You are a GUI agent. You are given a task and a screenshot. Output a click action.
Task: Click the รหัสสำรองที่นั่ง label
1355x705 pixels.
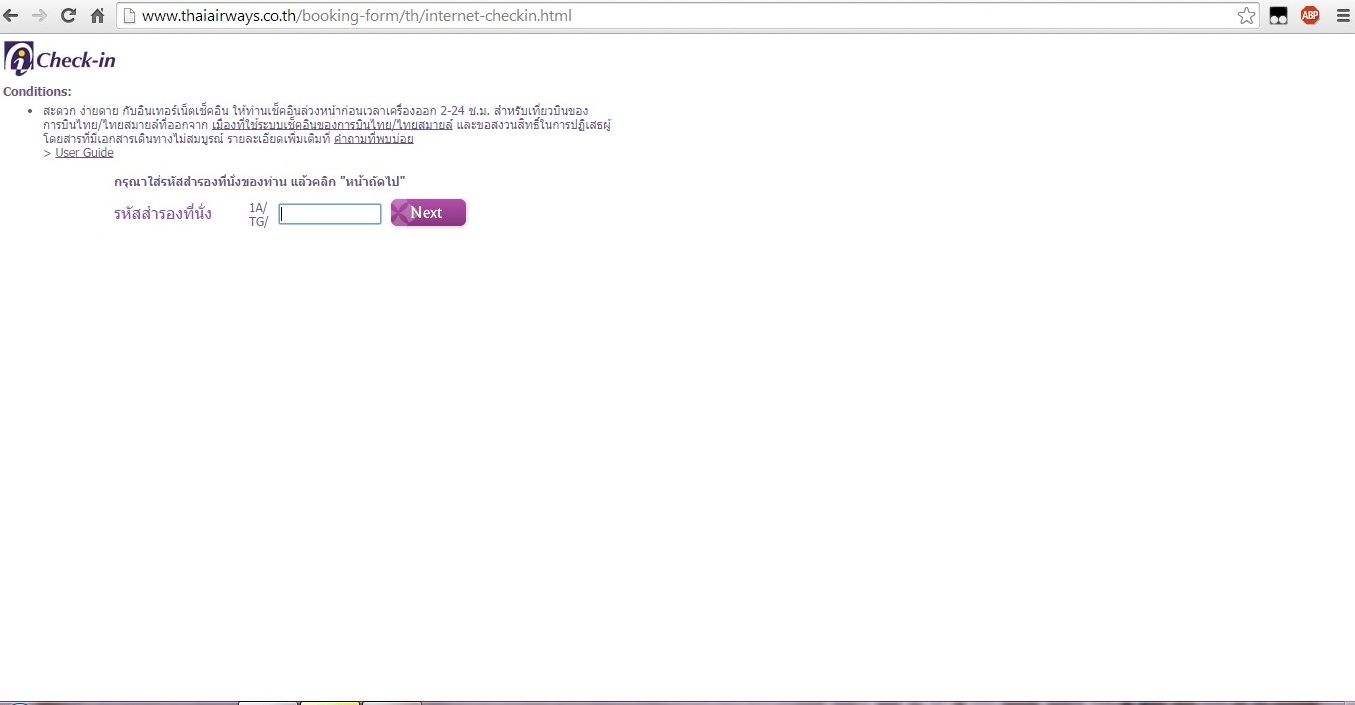[163, 214]
